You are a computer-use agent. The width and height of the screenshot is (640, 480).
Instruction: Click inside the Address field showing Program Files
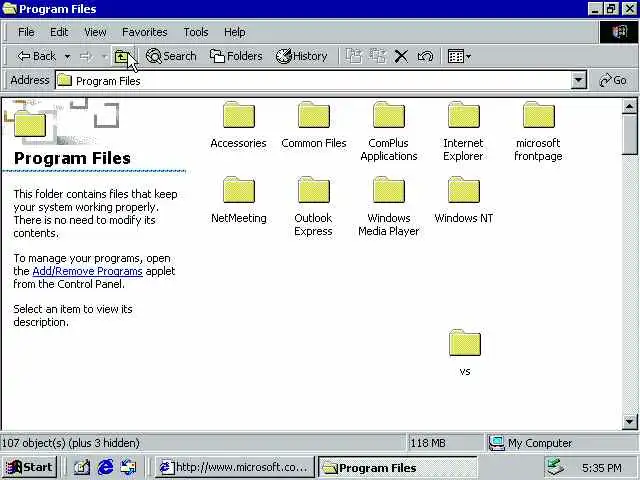point(313,80)
